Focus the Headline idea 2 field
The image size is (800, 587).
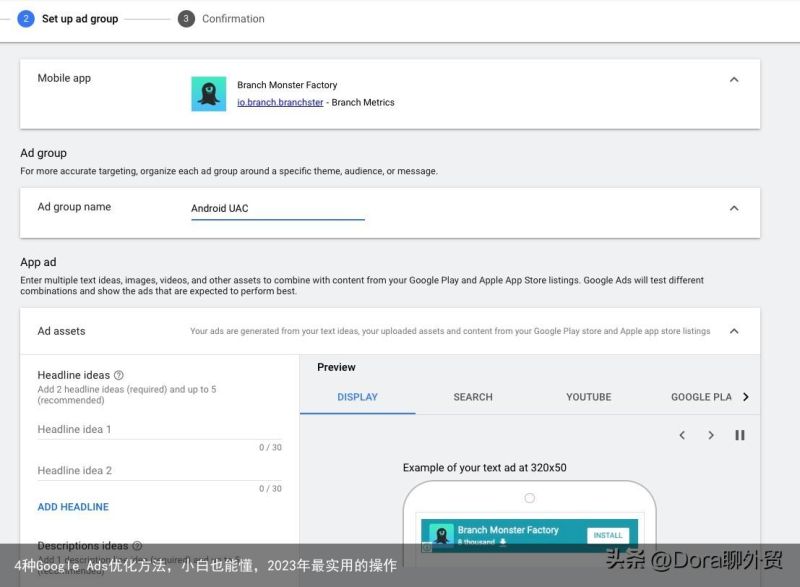tap(160, 471)
